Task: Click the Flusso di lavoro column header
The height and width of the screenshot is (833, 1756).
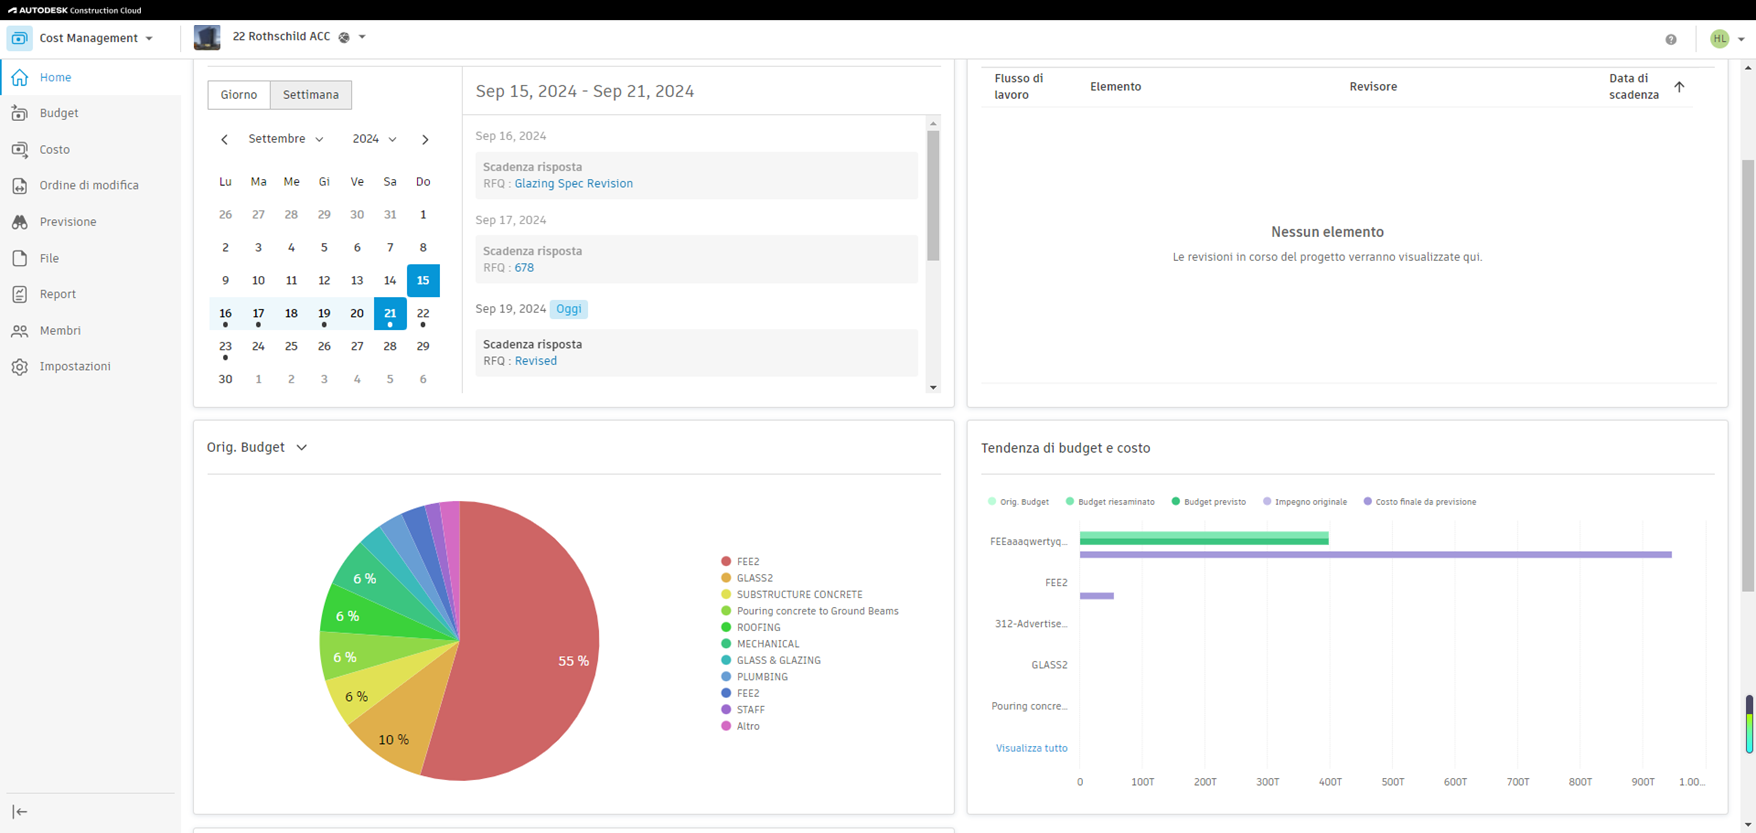Action: 1019,87
